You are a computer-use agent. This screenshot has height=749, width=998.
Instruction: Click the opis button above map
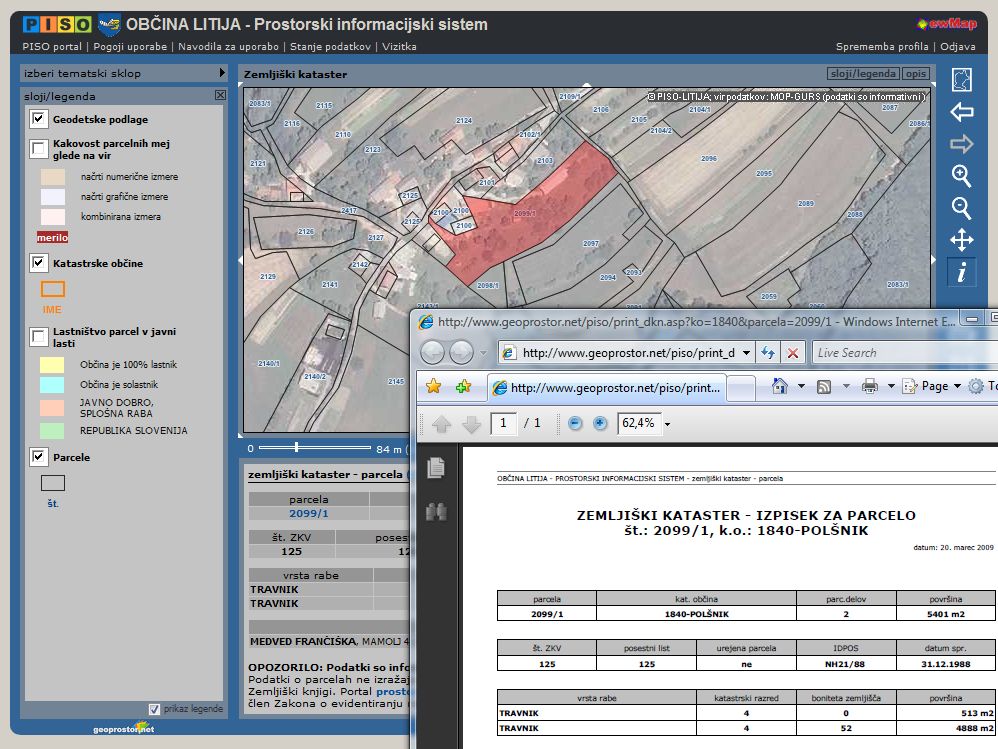pyautogui.click(x=915, y=74)
